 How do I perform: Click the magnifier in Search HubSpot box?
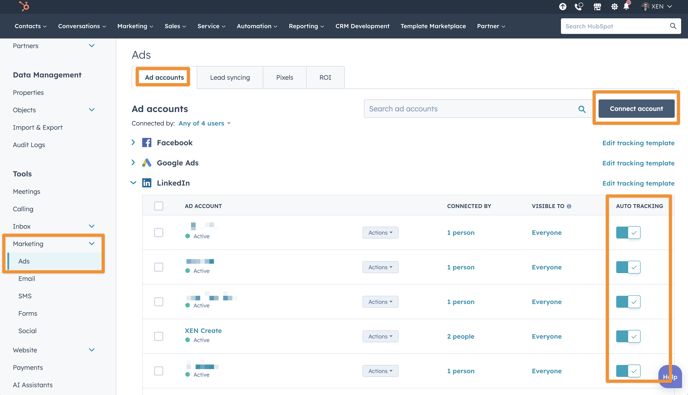click(x=673, y=26)
